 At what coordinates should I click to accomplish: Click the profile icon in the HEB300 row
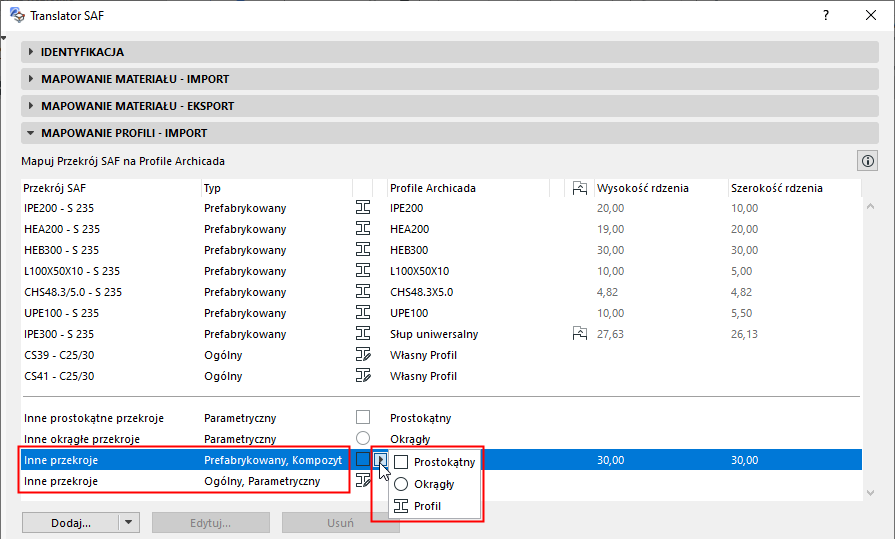pyautogui.click(x=363, y=250)
